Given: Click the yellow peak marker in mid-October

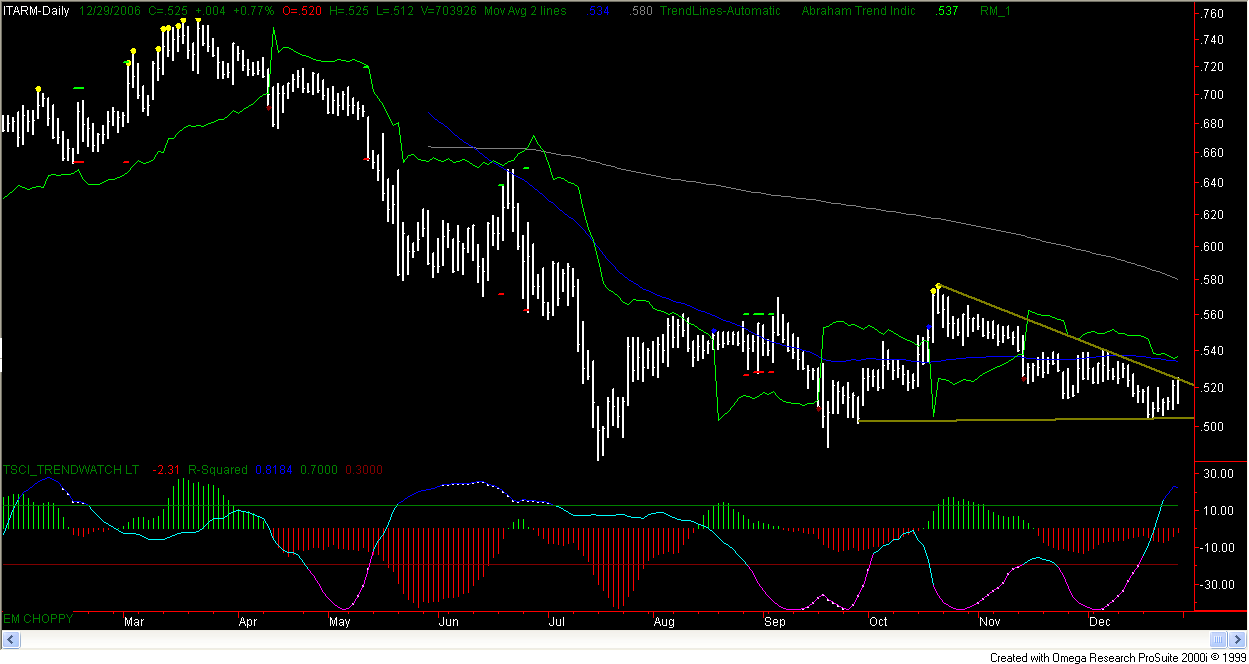Looking at the screenshot, I should coord(937,287).
